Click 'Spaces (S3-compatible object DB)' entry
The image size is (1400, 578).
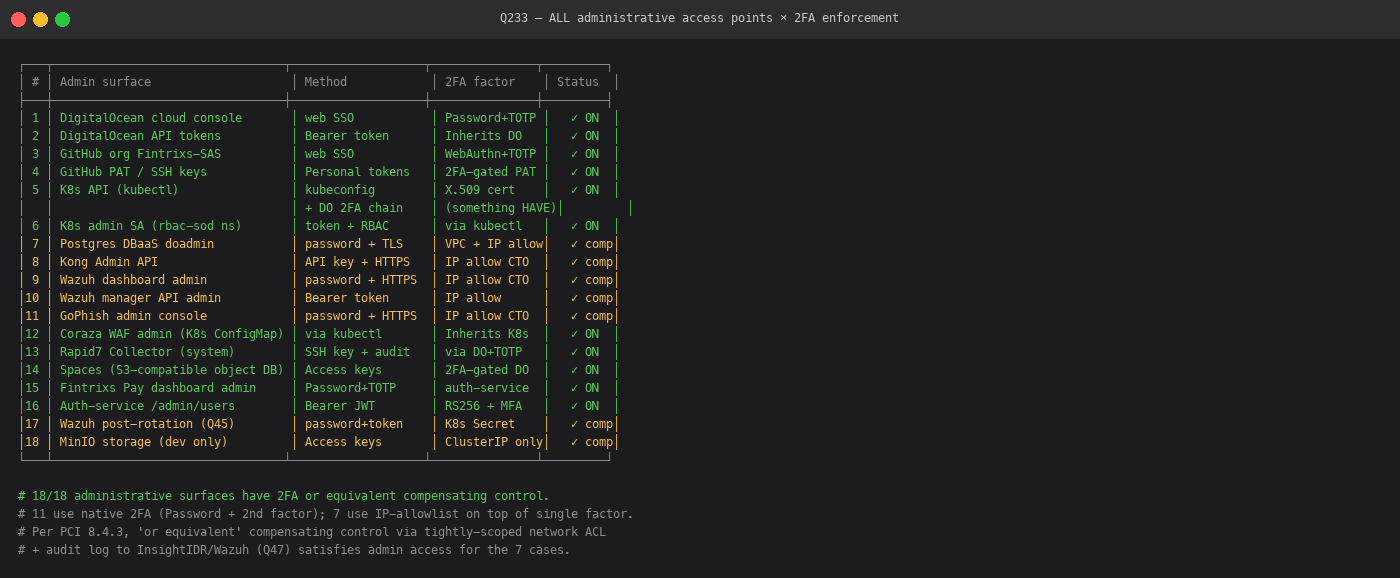click(x=172, y=370)
